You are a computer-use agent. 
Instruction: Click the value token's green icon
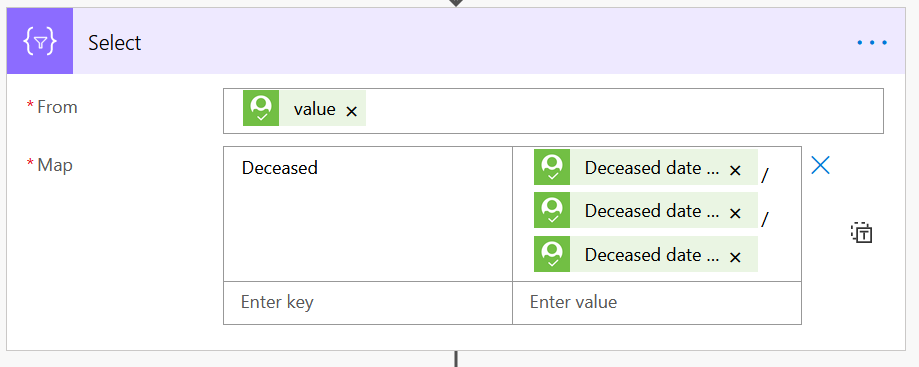(x=261, y=108)
